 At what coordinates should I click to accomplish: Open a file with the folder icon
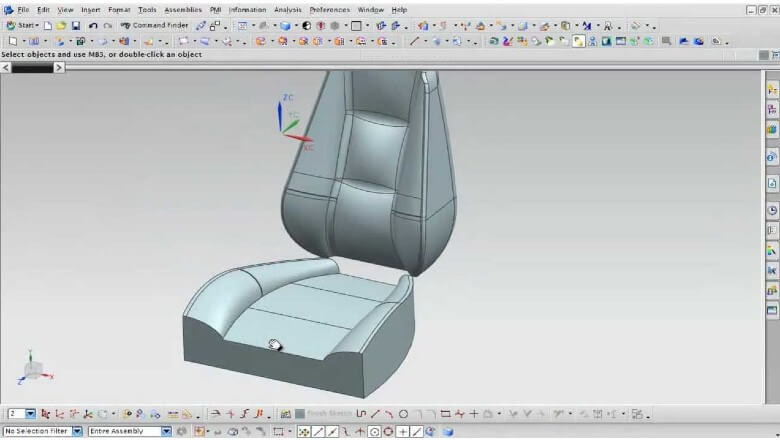pyautogui.click(x=60, y=25)
